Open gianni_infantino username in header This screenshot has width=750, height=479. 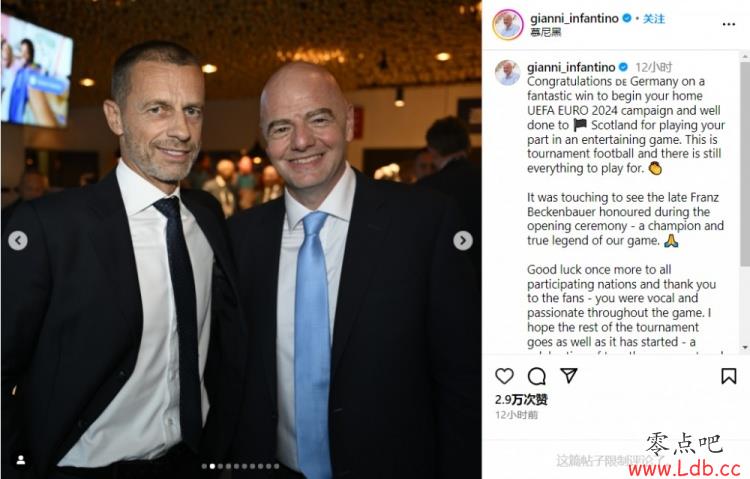[x=574, y=19]
